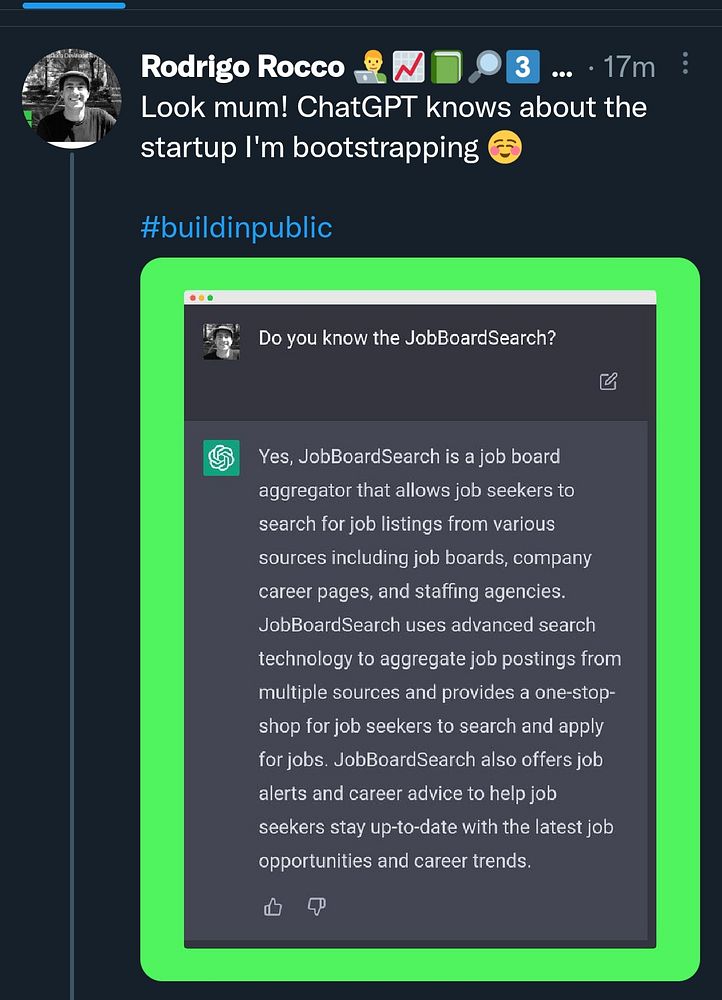Click the green book emoji in the name
This screenshot has width=722, height=1000.
447,68
